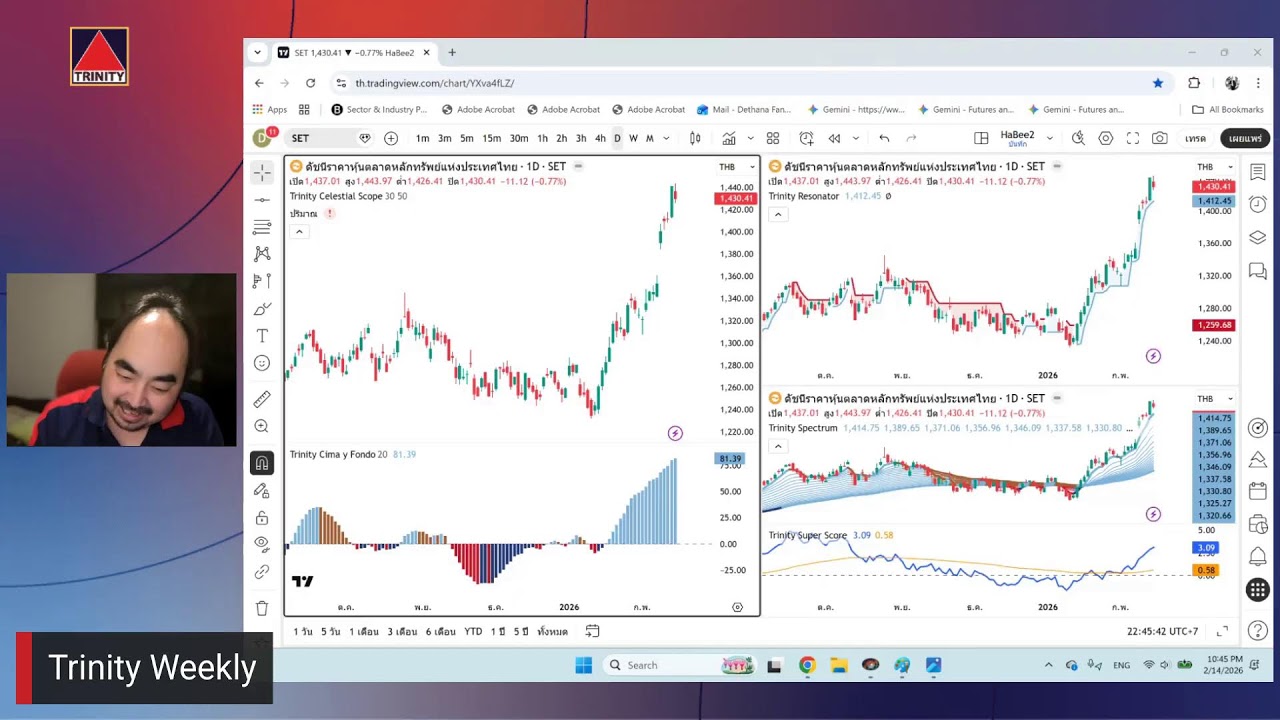Activate the zoom in tool
Image resolution: width=1280 pixels, height=720 pixels.
[x=262, y=426]
